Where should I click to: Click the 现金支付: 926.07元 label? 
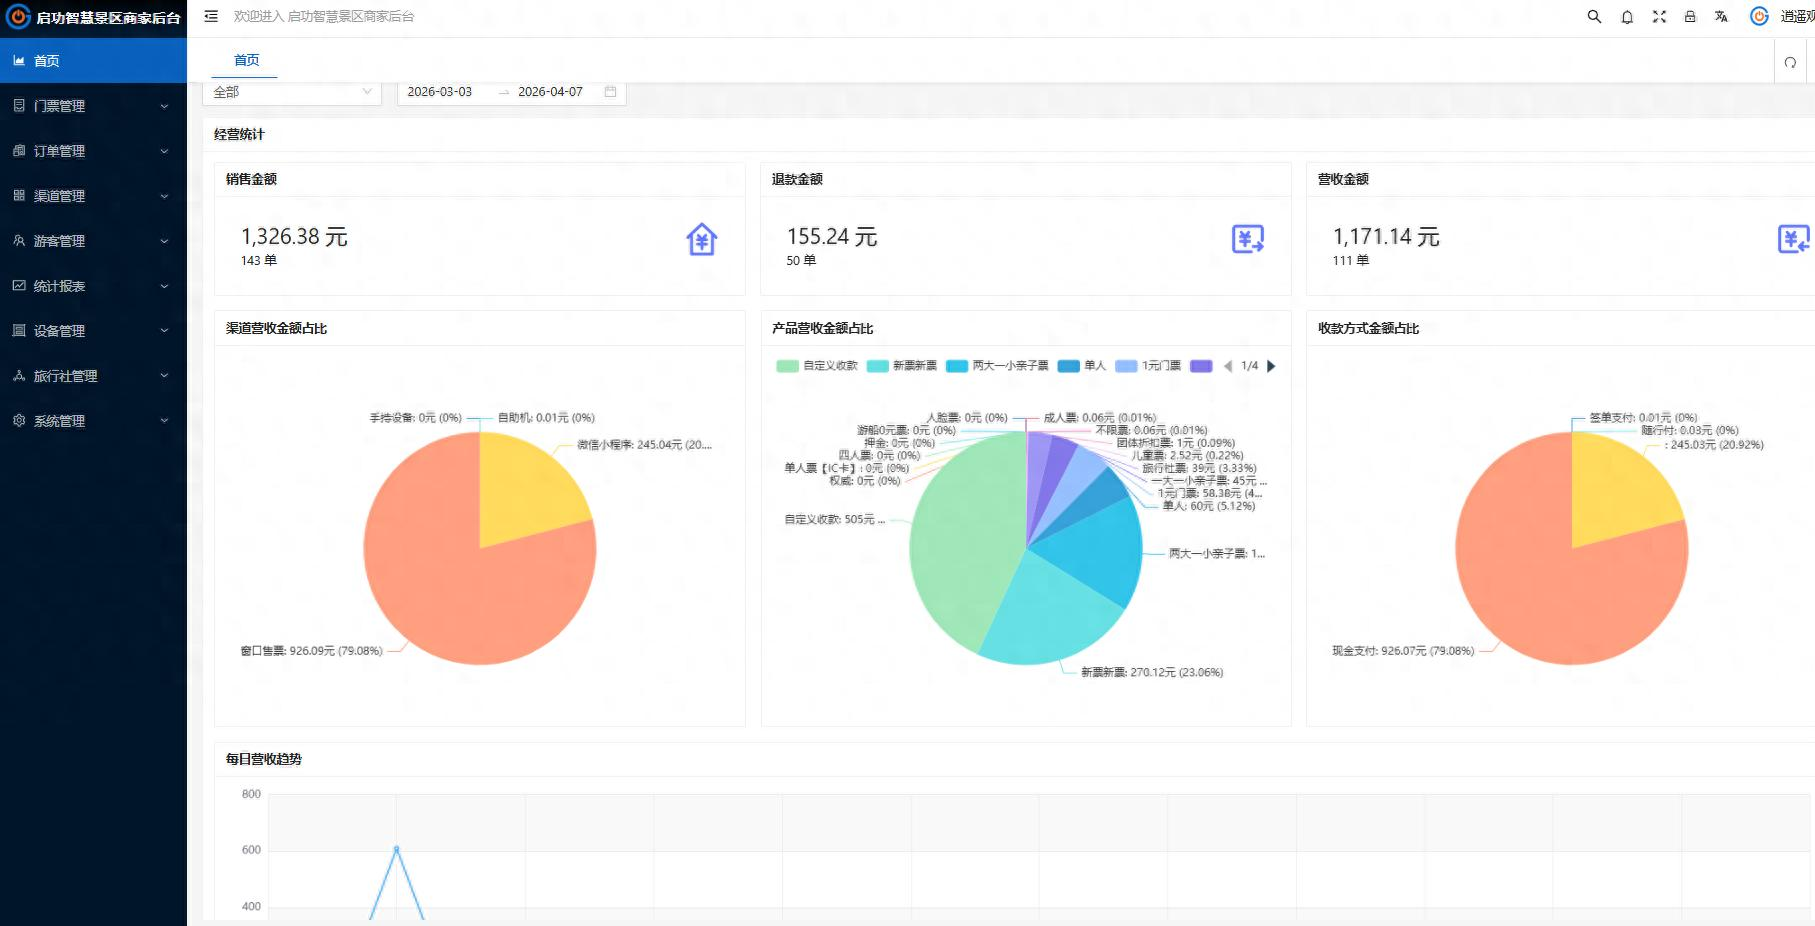pyautogui.click(x=1403, y=651)
